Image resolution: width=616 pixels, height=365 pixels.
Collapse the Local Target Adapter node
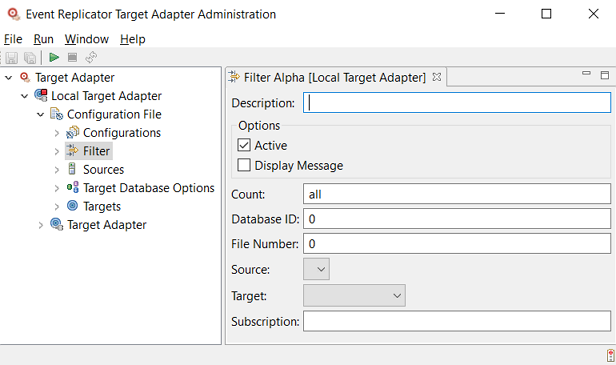[24, 96]
